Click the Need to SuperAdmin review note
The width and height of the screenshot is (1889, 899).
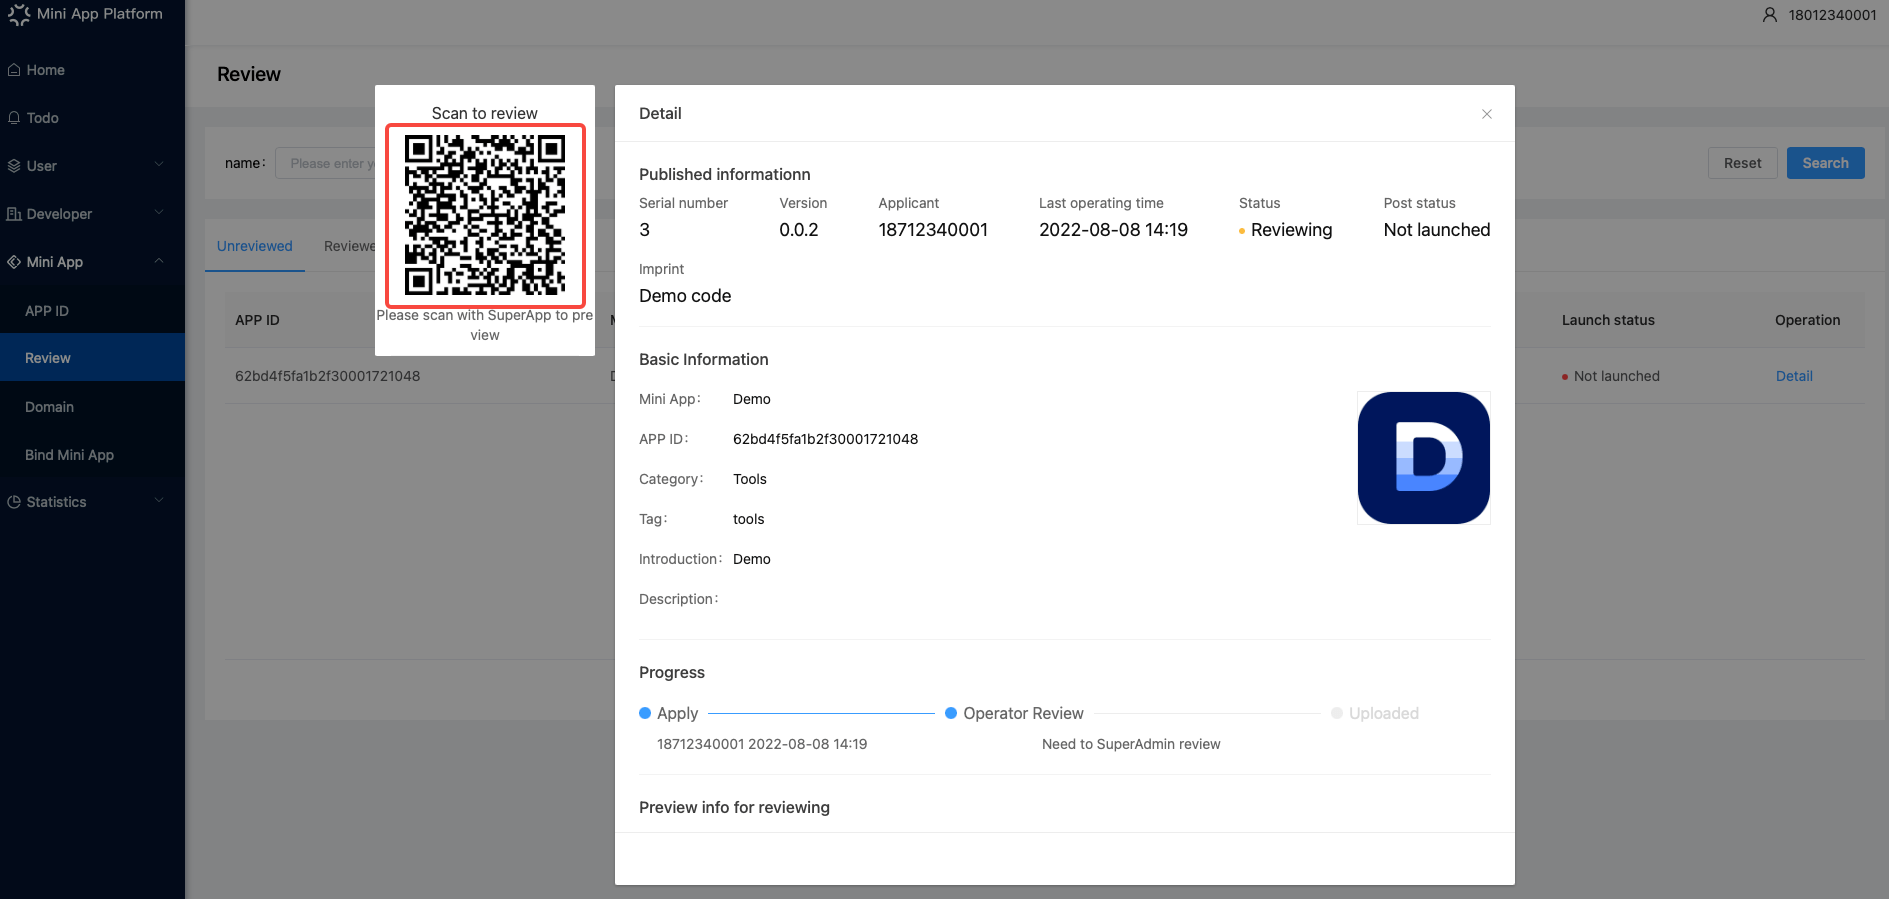pos(1131,744)
